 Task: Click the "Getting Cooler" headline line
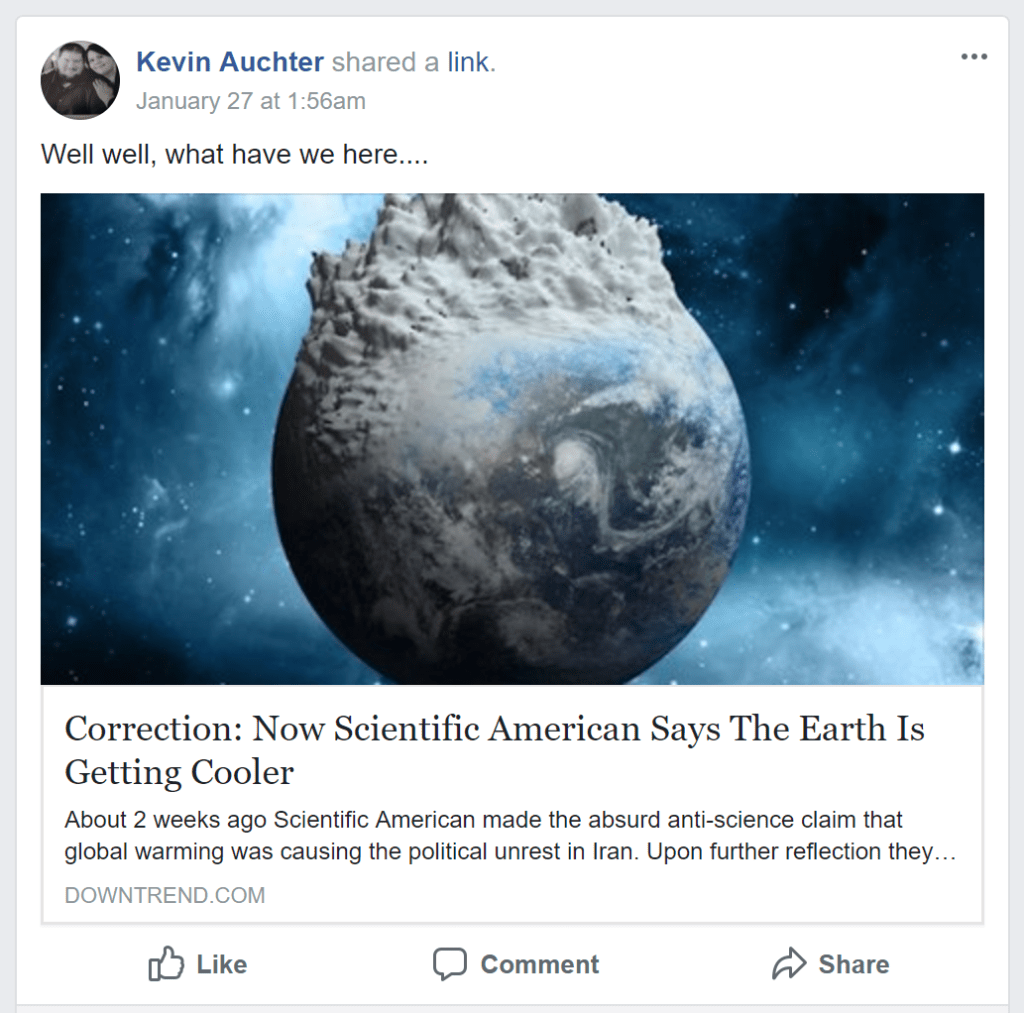point(180,773)
